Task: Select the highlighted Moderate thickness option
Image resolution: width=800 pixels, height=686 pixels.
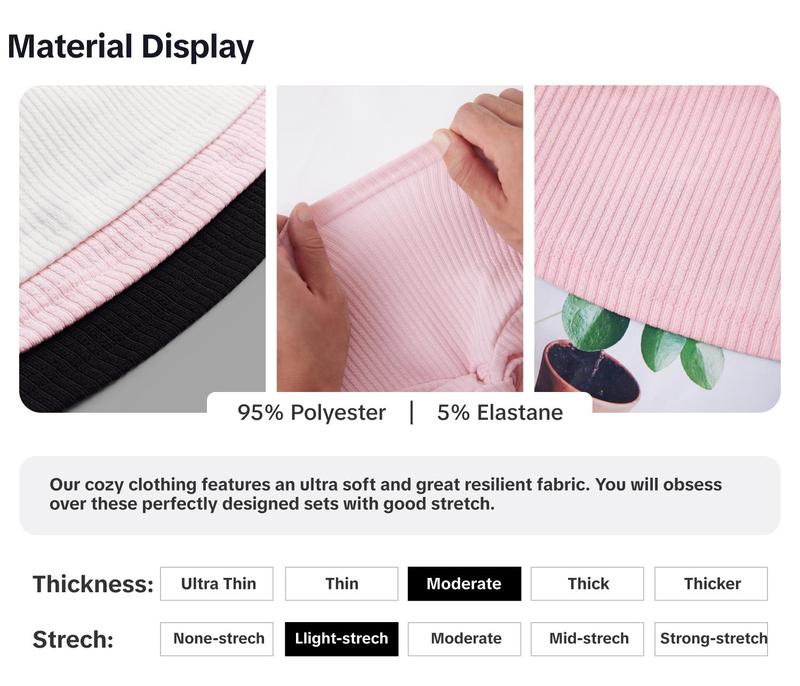Action: [464, 583]
